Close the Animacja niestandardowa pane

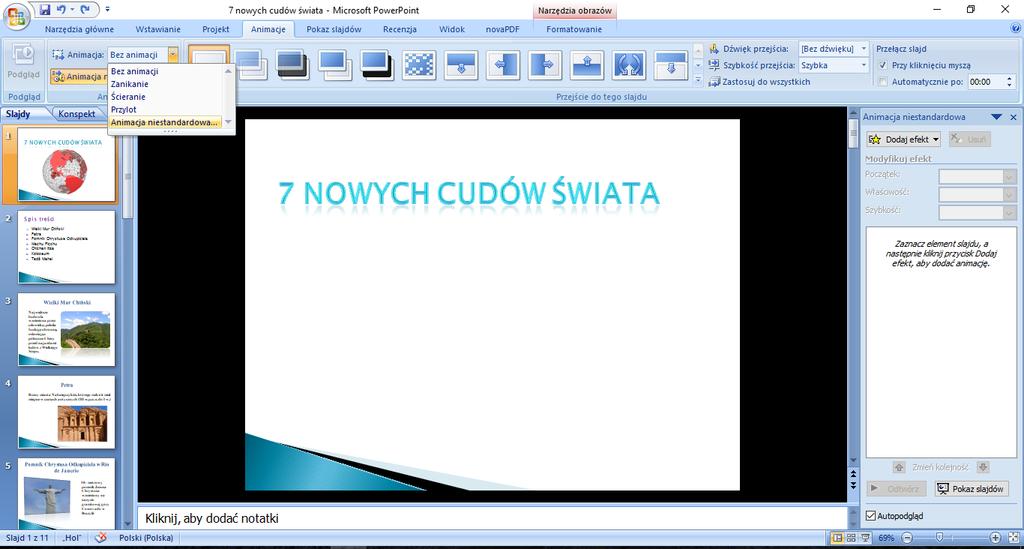pos(1014,117)
